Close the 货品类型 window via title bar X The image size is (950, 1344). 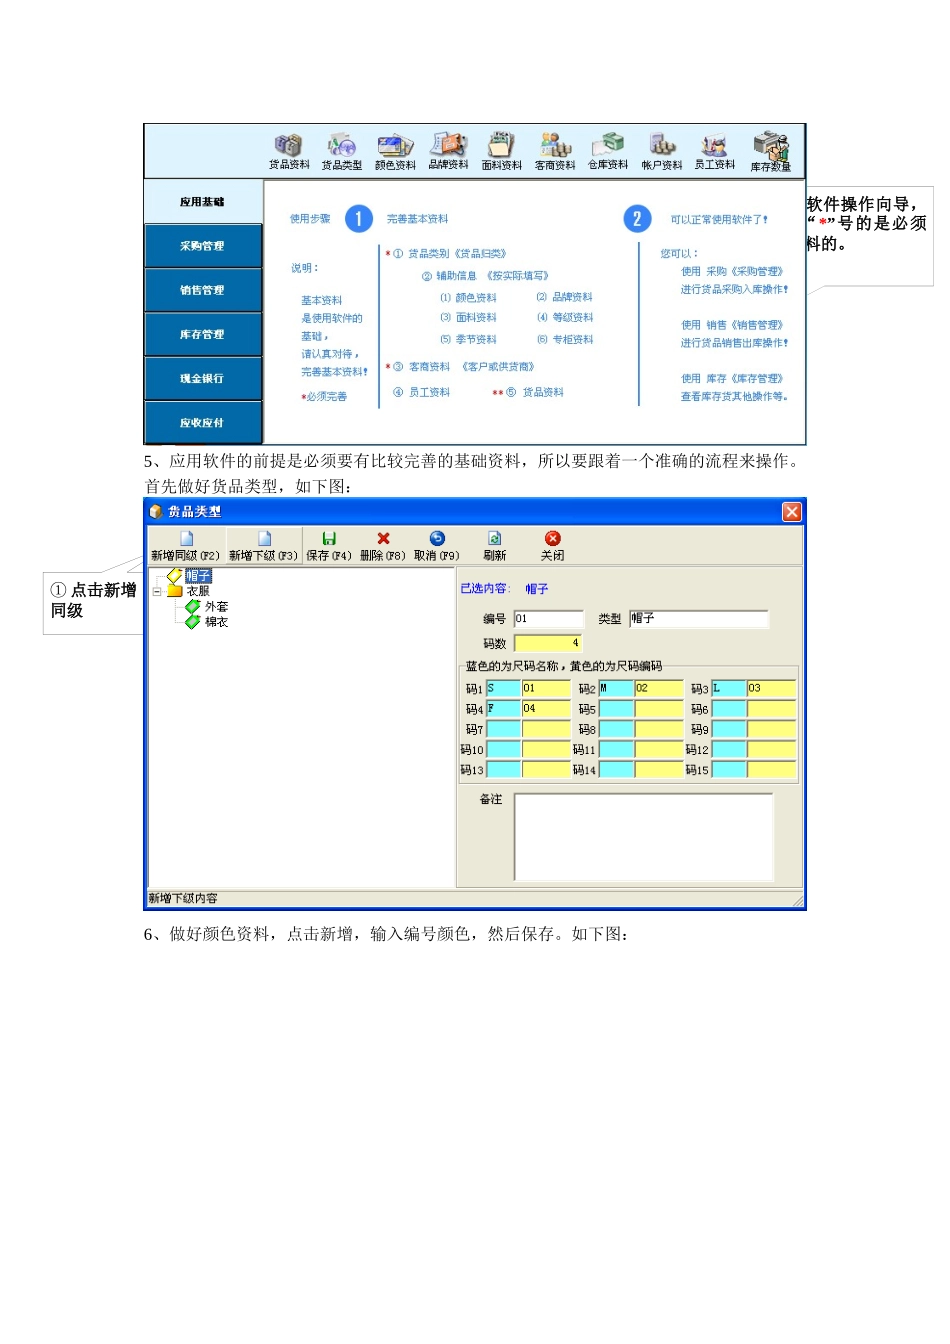coord(792,512)
